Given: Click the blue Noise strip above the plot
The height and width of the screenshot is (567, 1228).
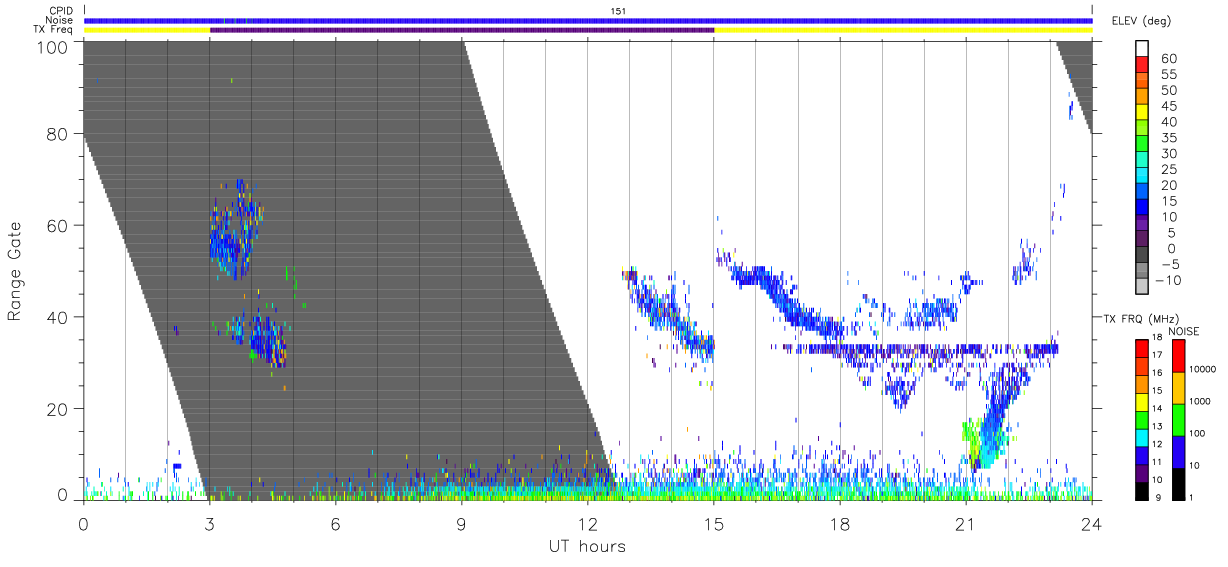Looking at the screenshot, I should pos(588,20).
